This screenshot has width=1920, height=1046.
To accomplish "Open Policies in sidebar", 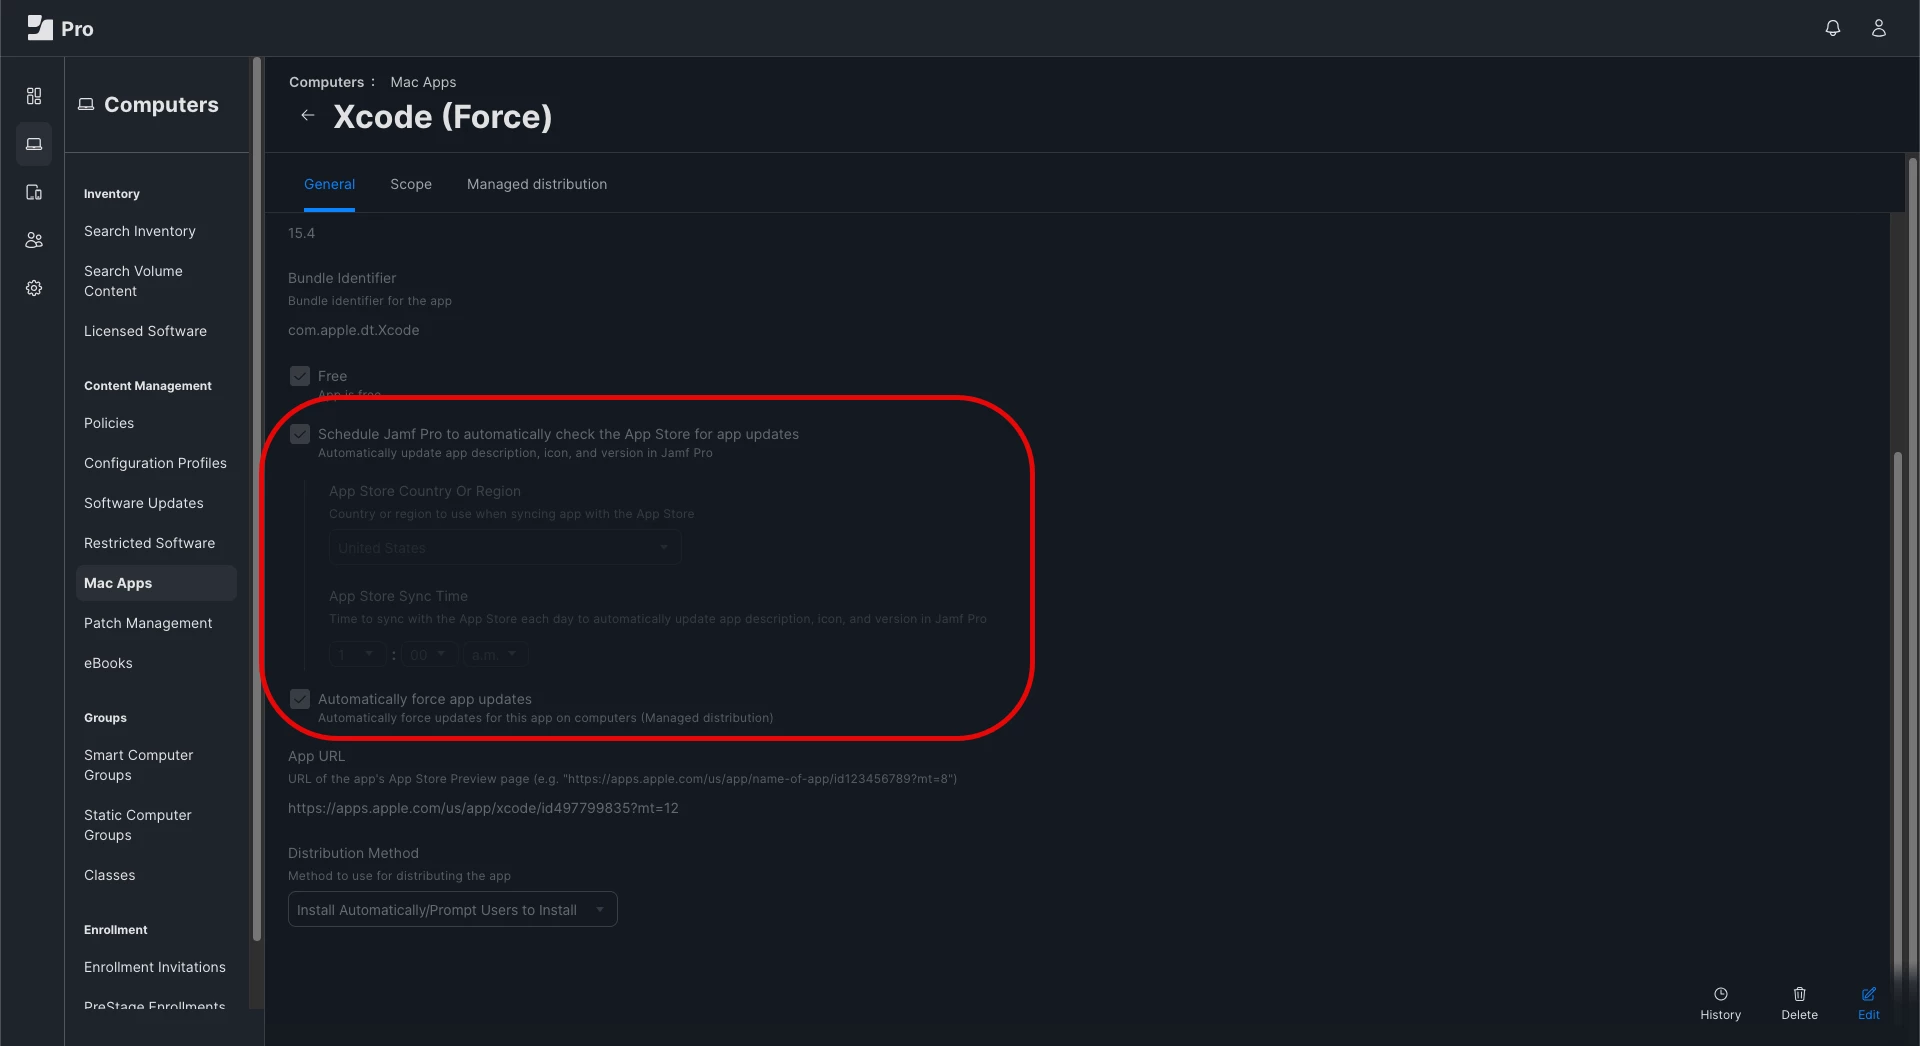I will point(109,423).
